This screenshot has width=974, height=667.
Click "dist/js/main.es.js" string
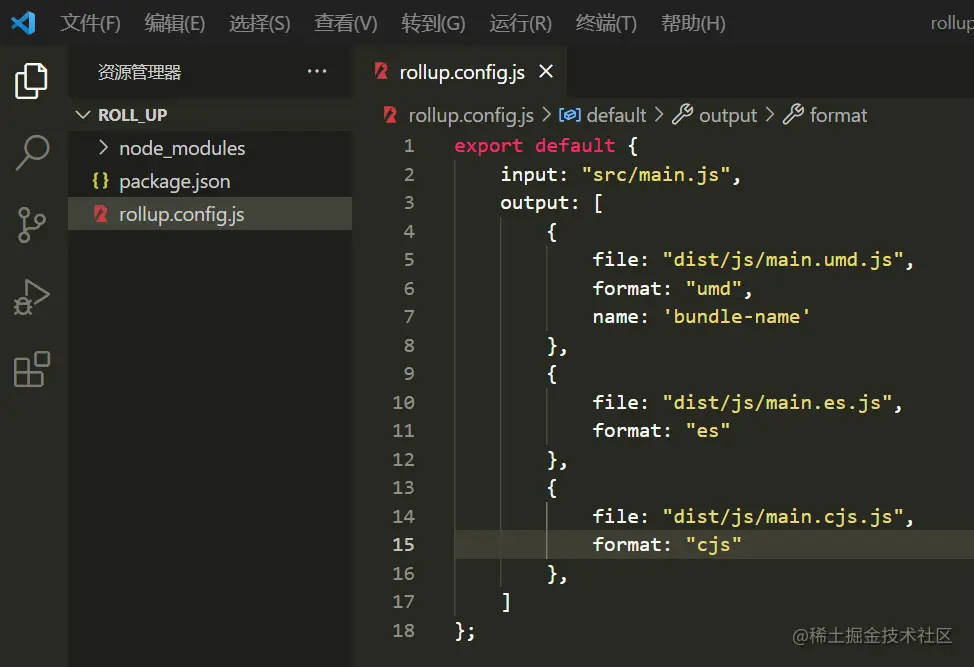click(777, 402)
